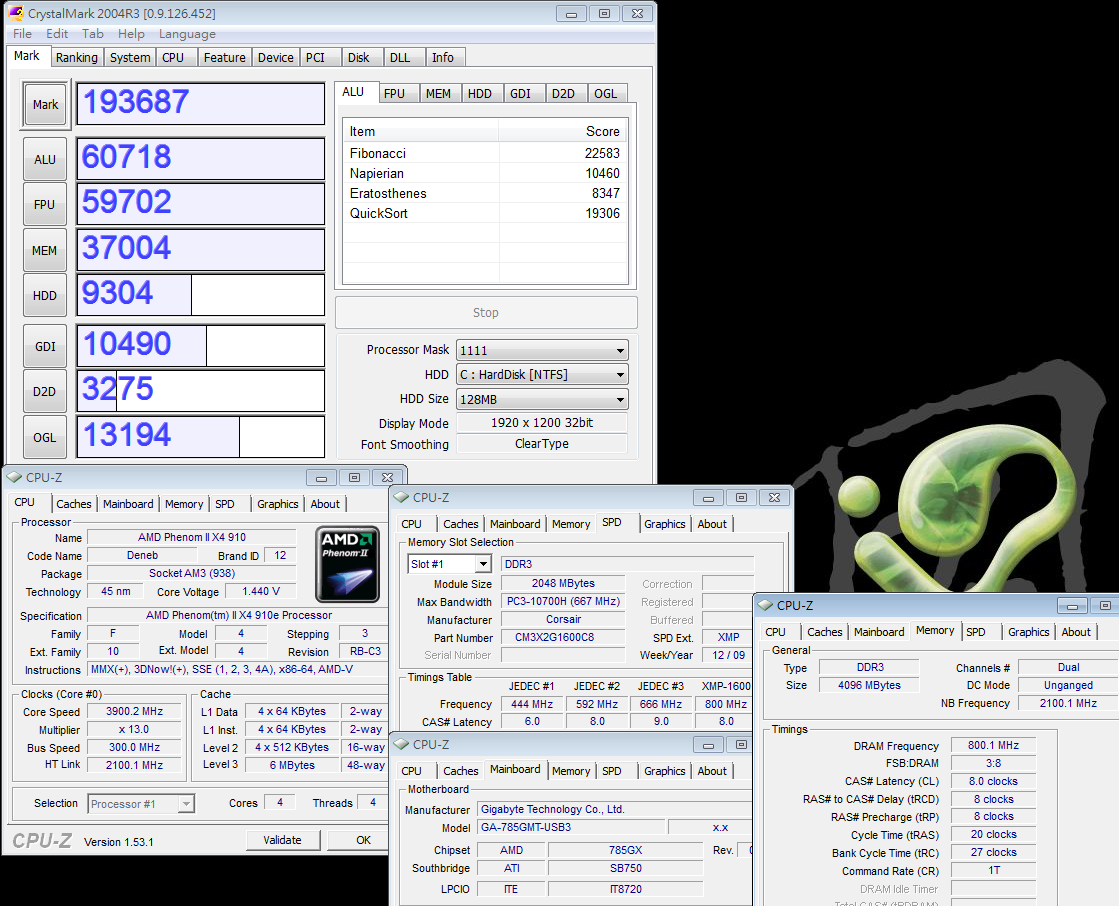Minimize the CPU-Z Memory window
This screenshot has width=1119, height=906.
coord(1072,606)
